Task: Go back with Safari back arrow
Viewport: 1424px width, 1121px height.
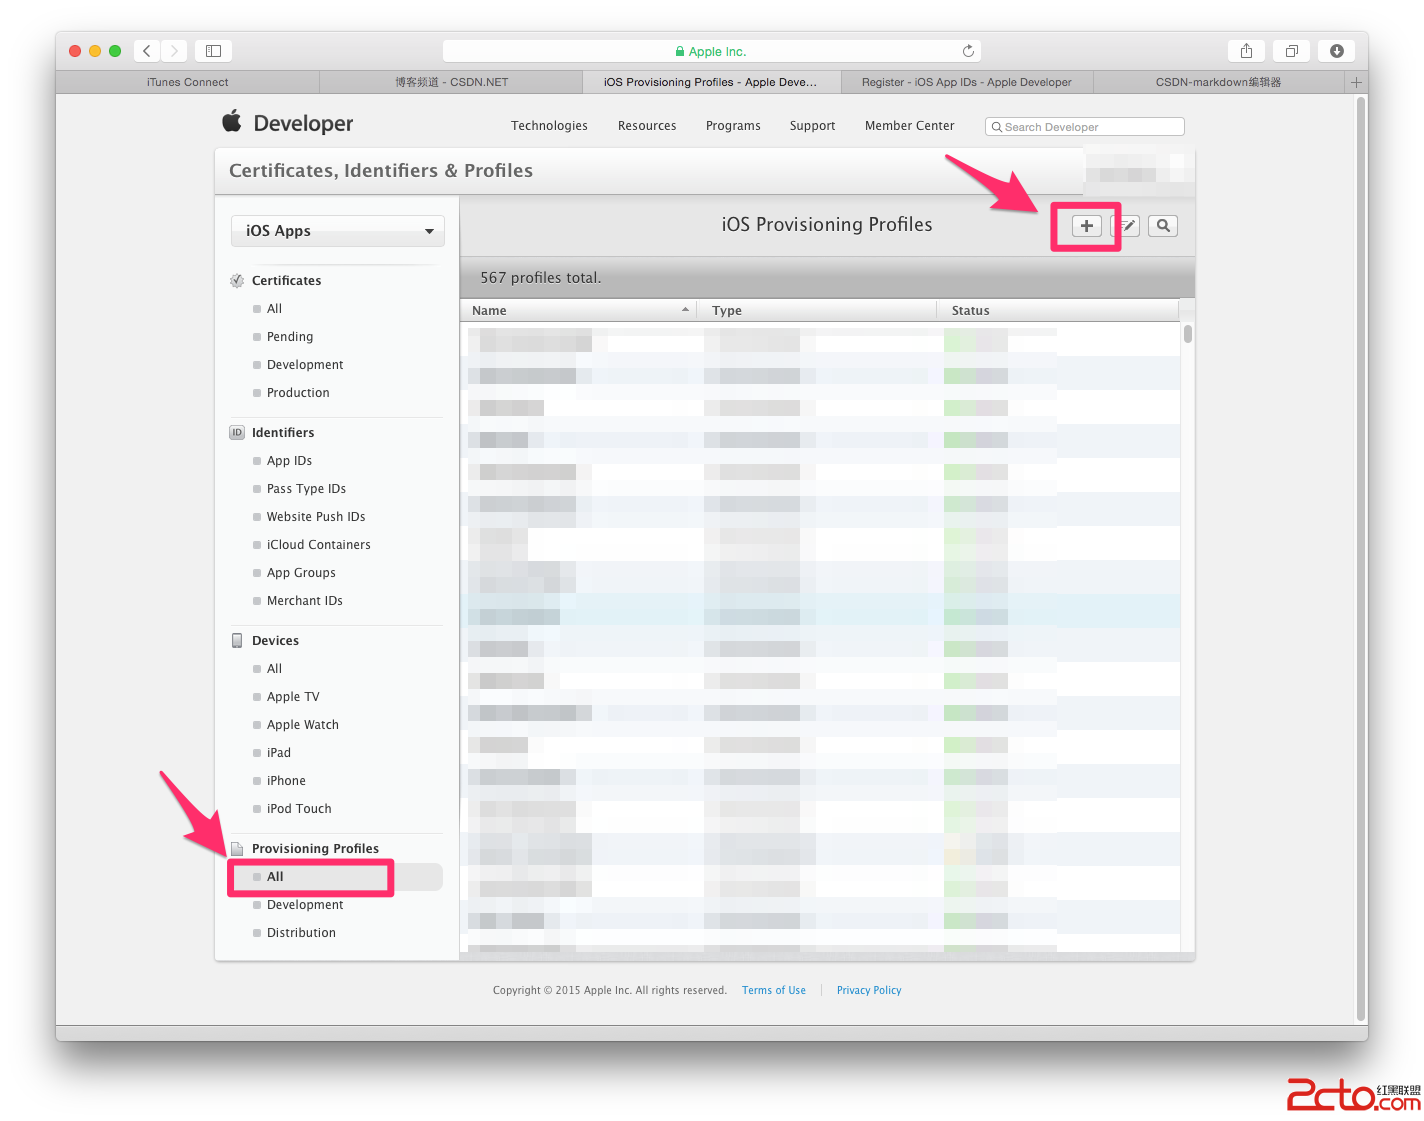Action: [146, 51]
